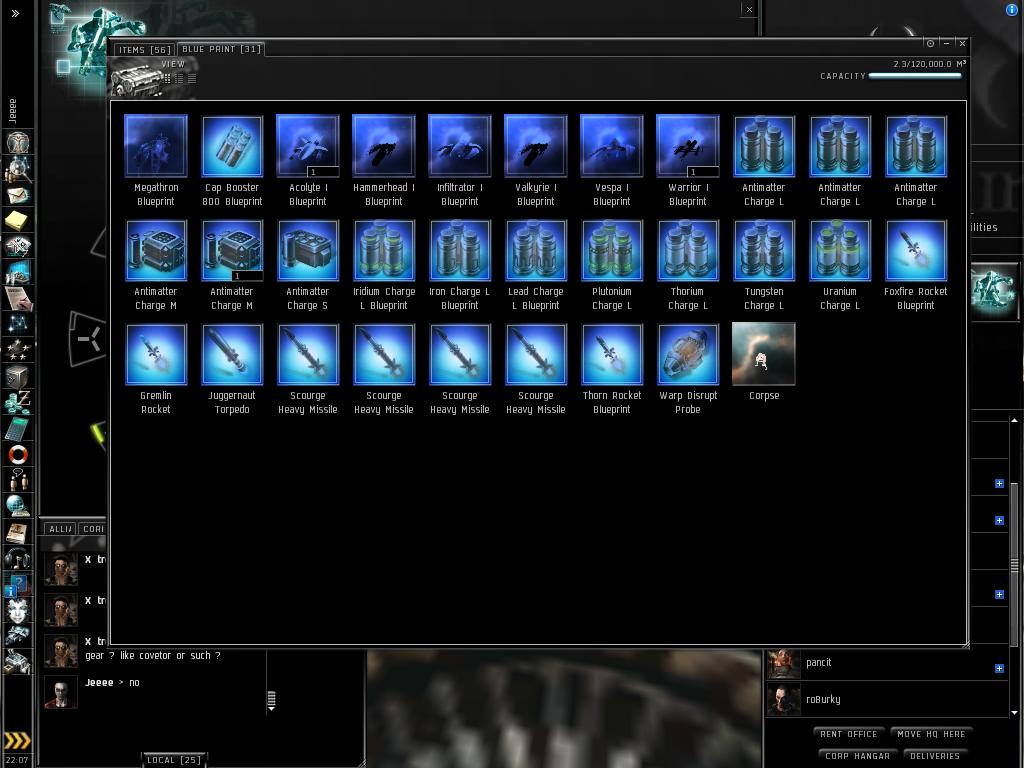The width and height of the screenshot is (1024, 768).
Task: Open the CORP HANGAR button
Action: coord(857,756)
